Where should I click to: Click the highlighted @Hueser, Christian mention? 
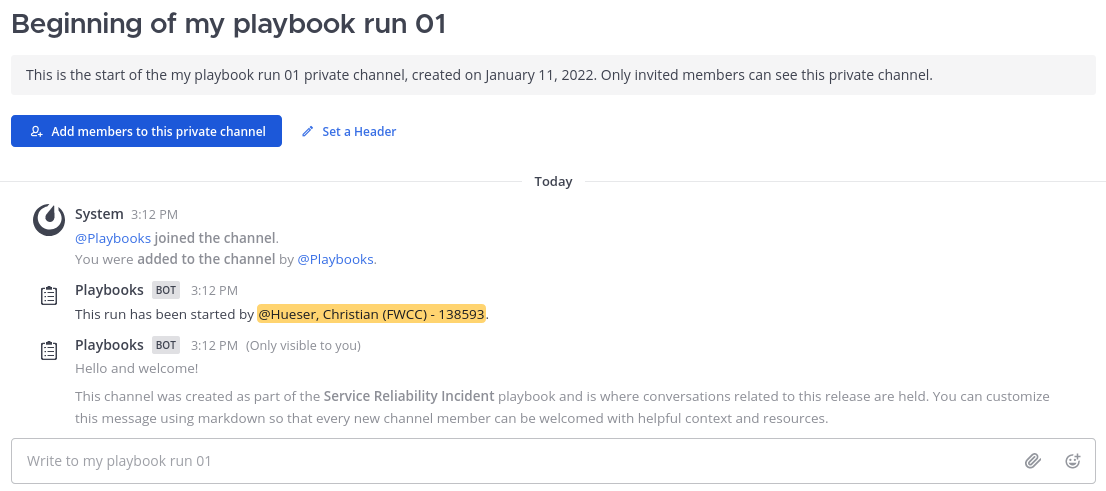coord(371,314)
